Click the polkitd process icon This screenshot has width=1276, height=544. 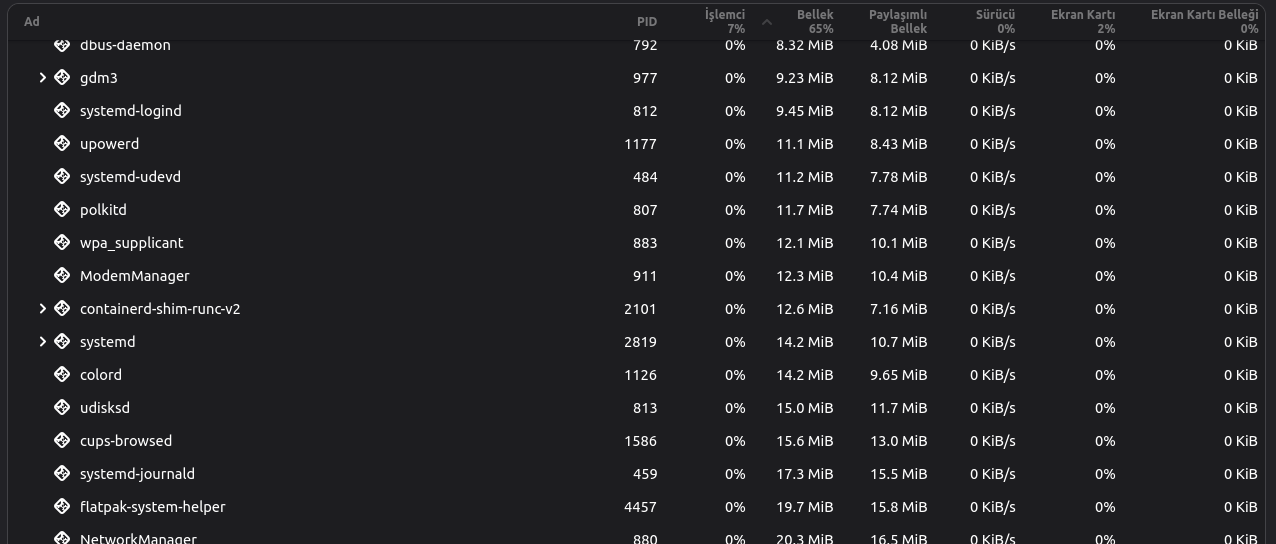(x=62, y=210)
